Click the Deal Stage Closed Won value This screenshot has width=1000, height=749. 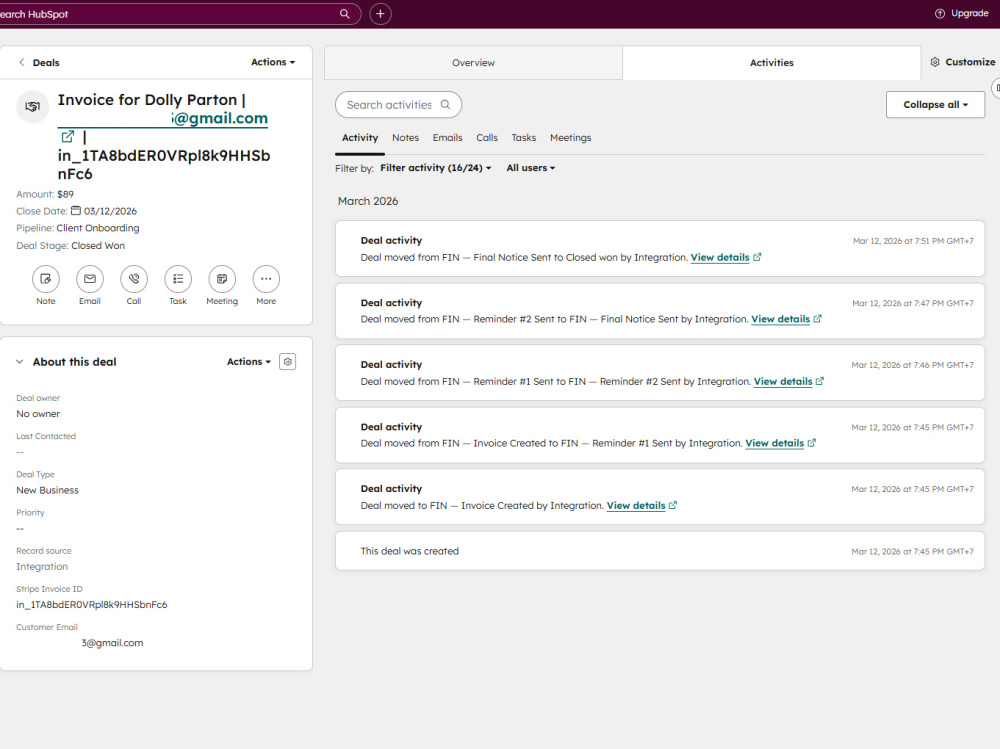click(98, 246)
